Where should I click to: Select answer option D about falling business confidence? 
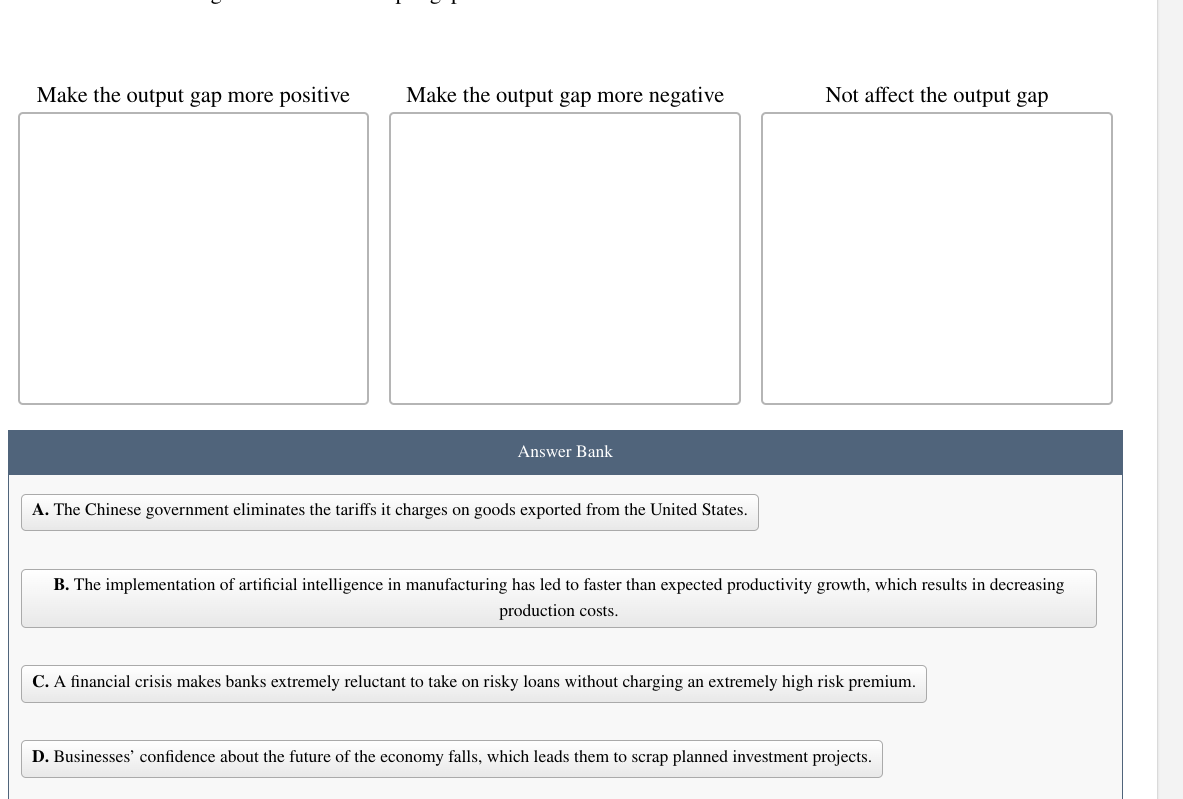451,758
